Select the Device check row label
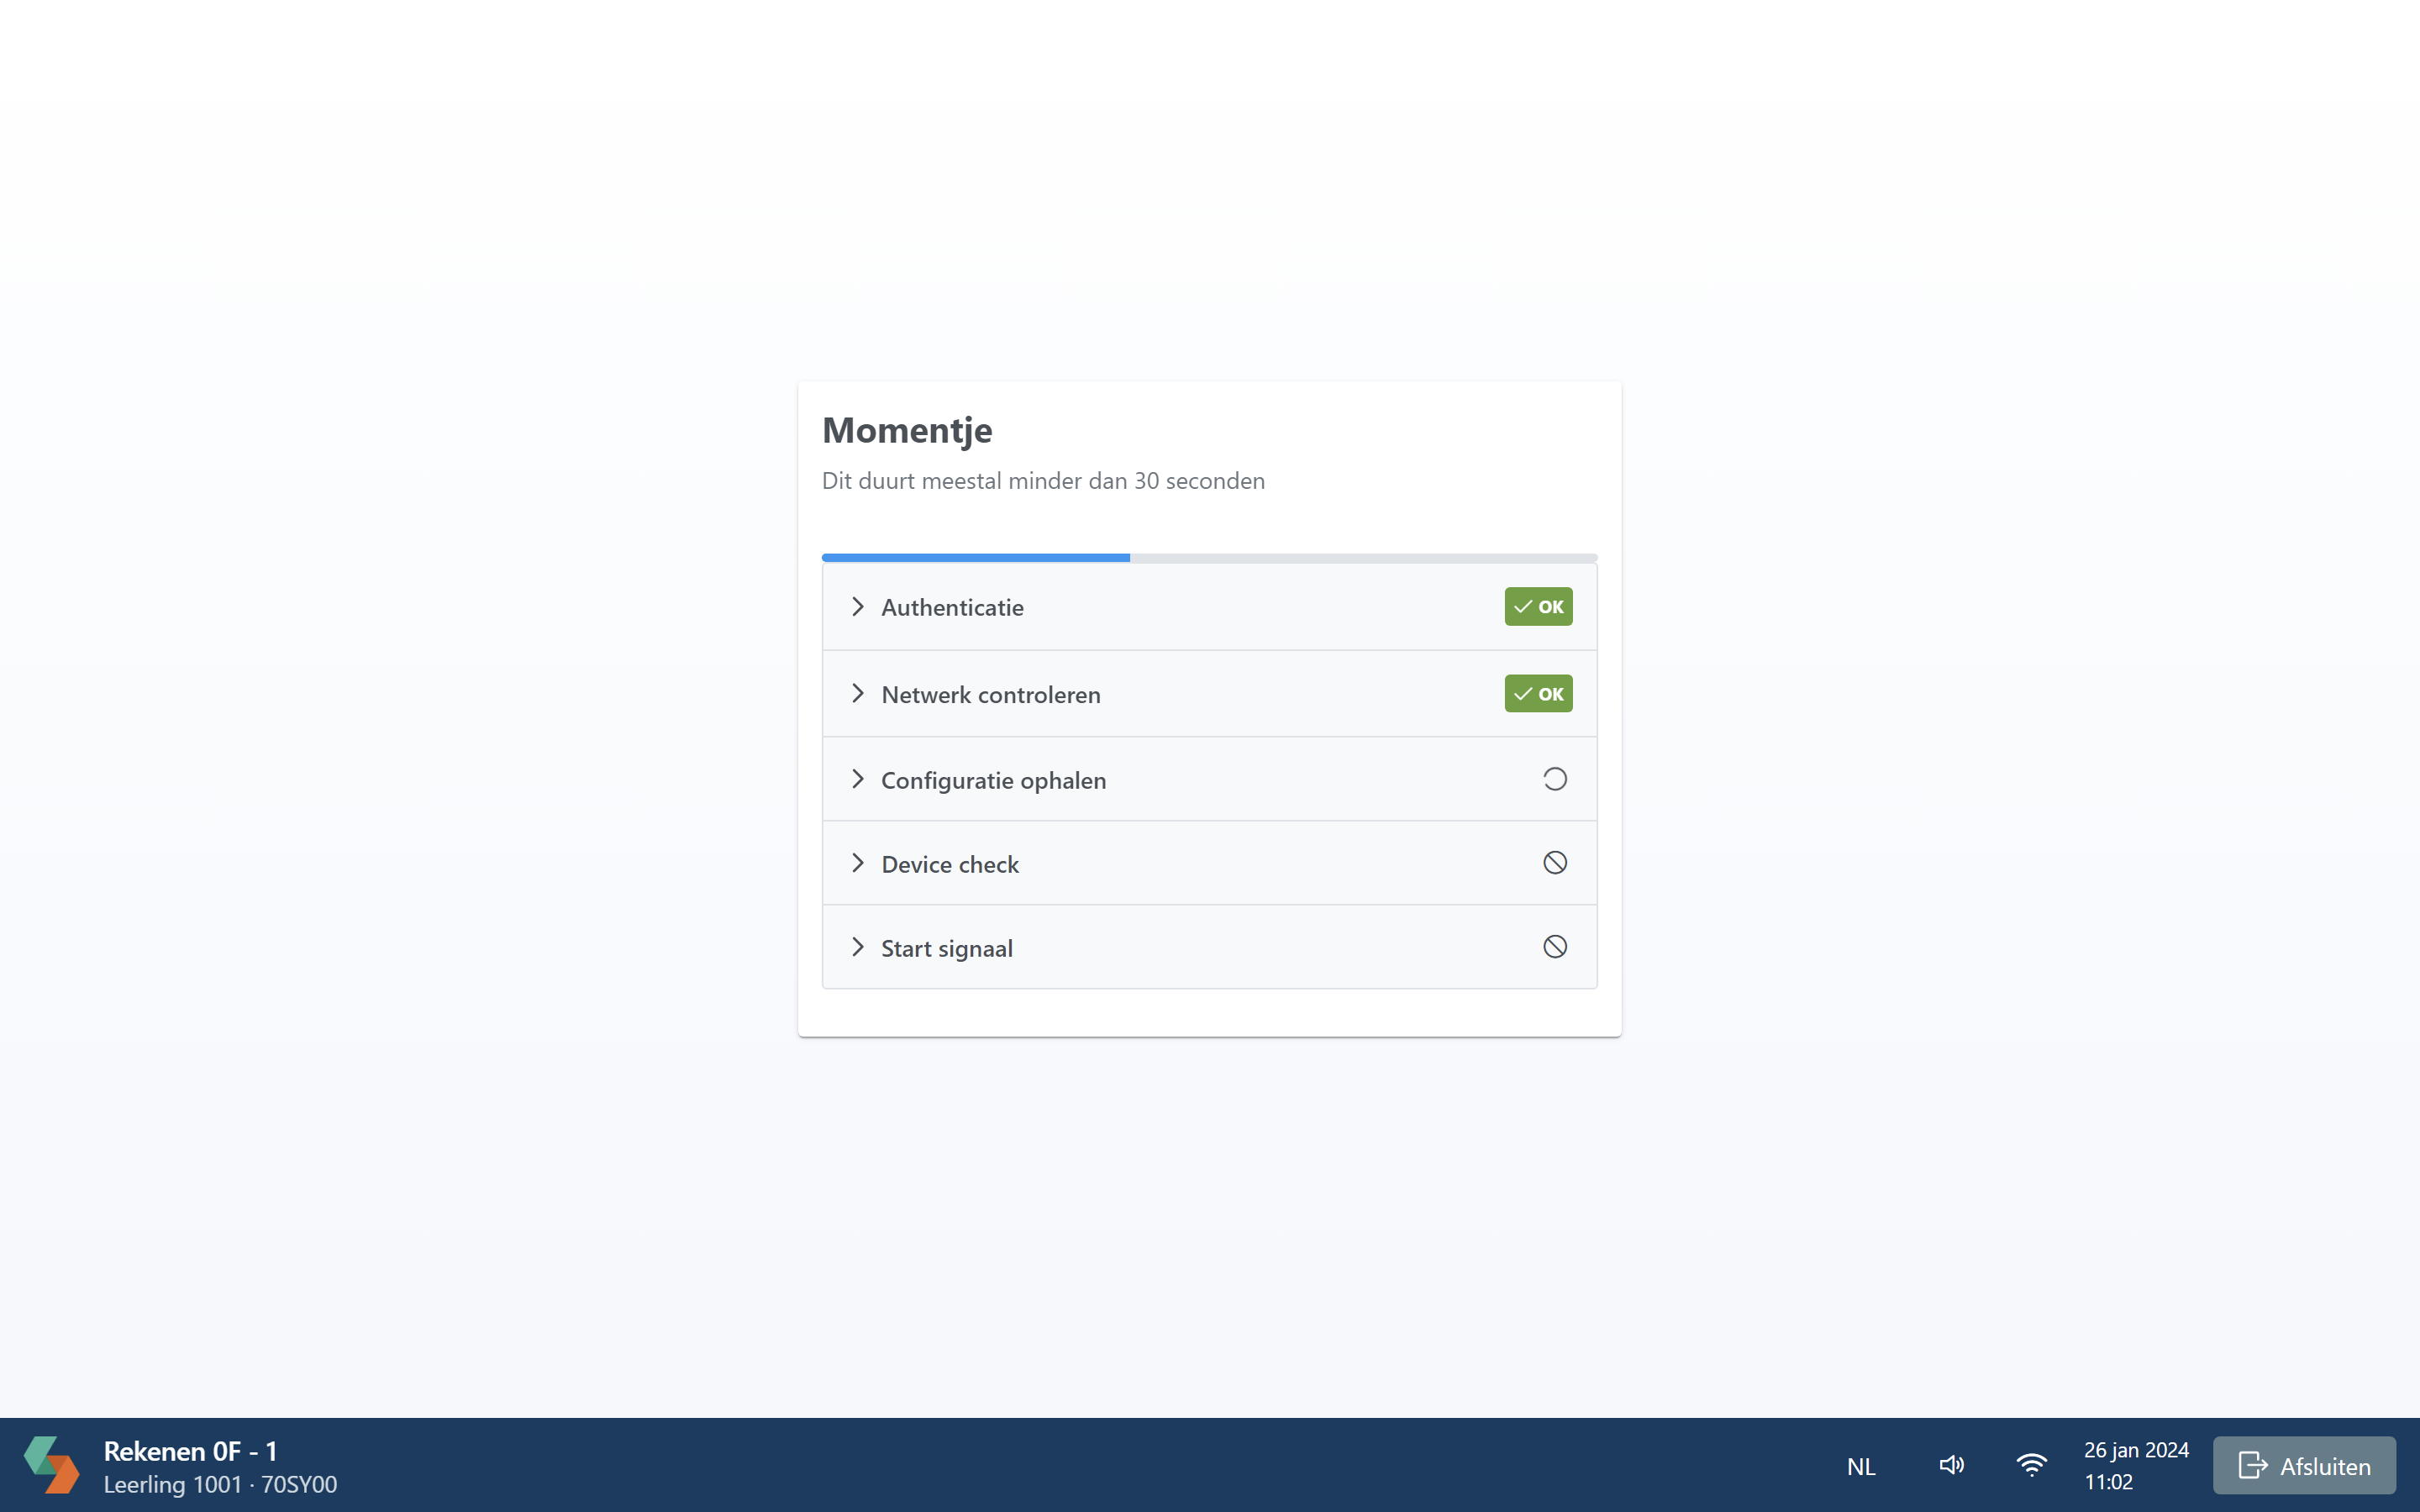The height and width of the screenshot is (1512, 2420). point(950,864)
